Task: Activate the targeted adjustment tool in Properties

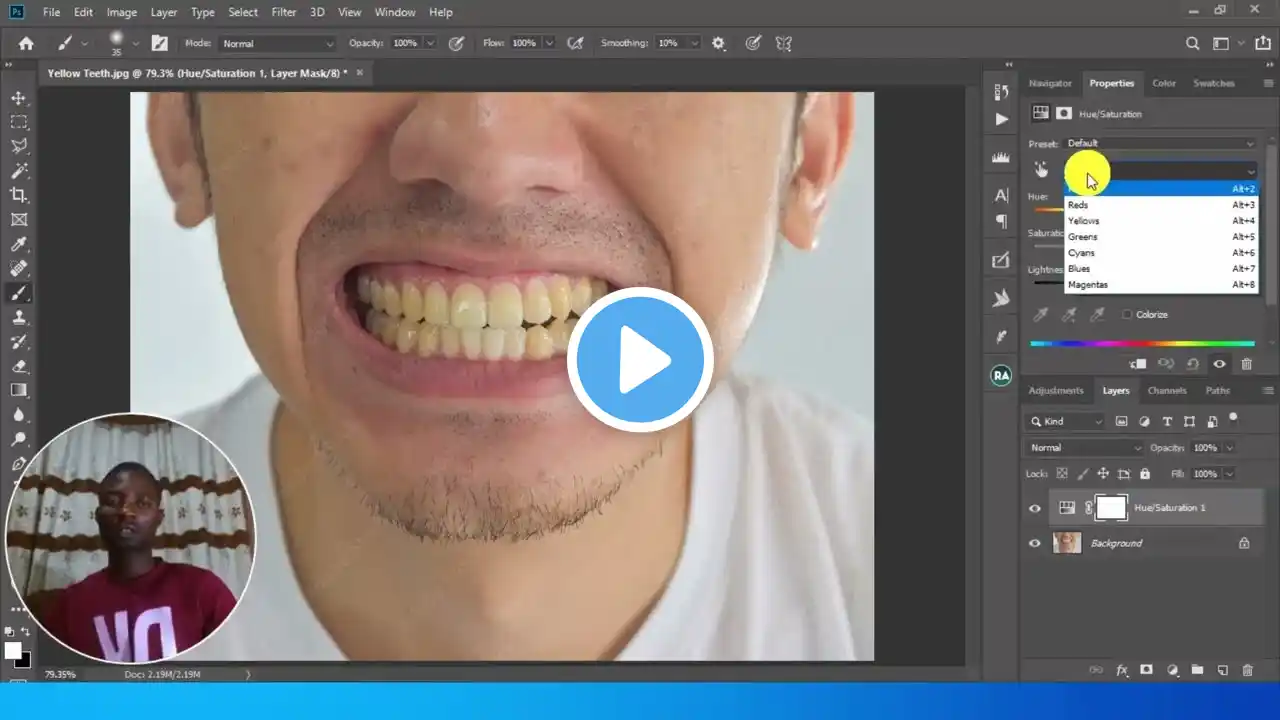Action: (1041, 168)
